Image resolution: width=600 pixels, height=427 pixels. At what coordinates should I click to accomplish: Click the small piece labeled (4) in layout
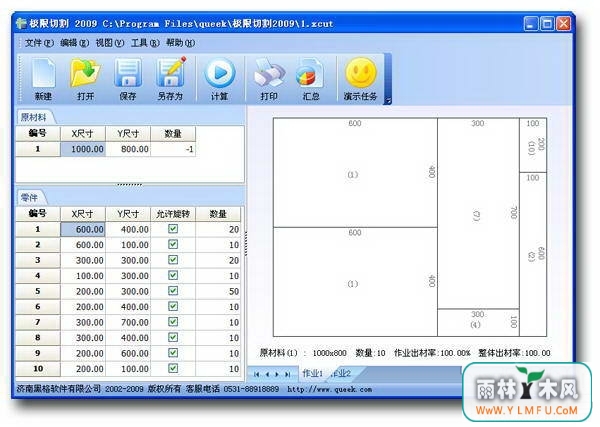pyautogui.click(x=478, y=323)
